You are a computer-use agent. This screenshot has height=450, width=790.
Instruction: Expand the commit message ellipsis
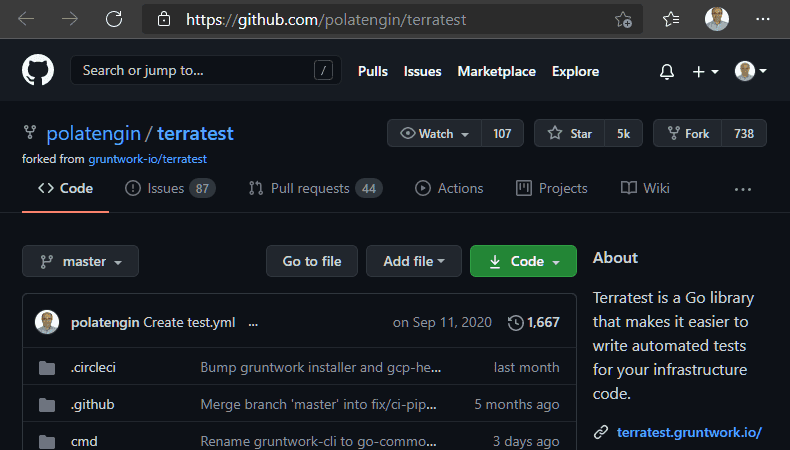pos(253,322)
